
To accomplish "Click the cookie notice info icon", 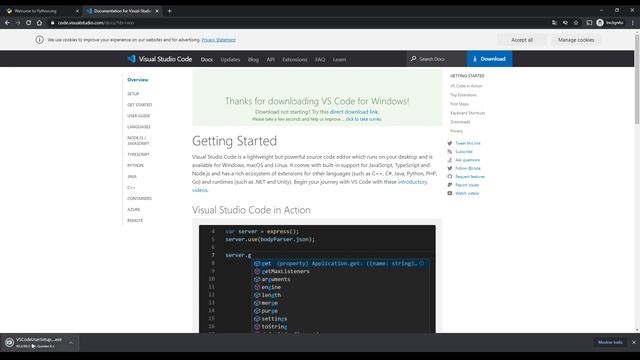I will coord(40,40).
